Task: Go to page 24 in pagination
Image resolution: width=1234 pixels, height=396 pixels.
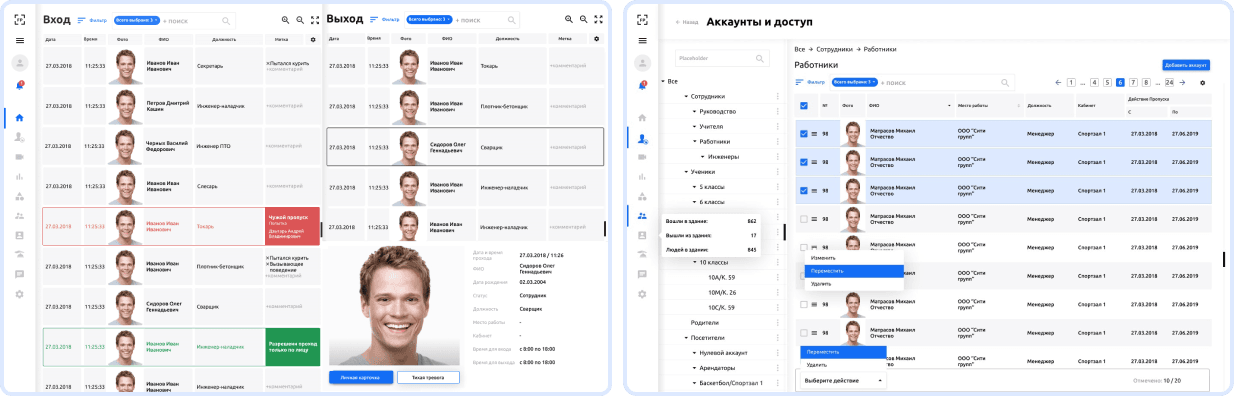Action: pos(1169,82)
